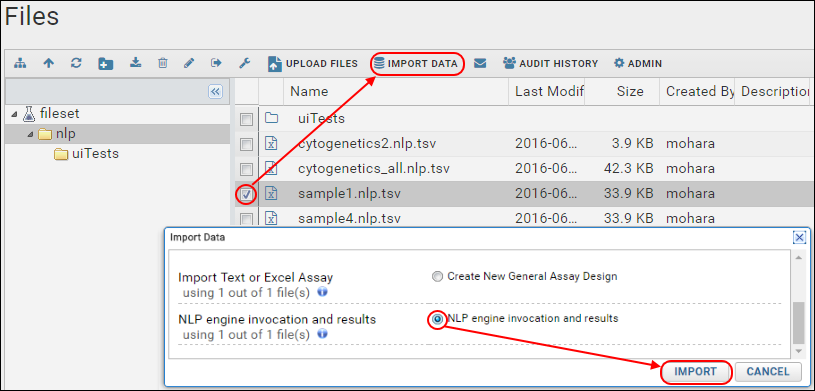Click the cytogenetics_all.nlp.tsv file icon
The width and height of the screenshot is (815, 391).
(271, 168)
